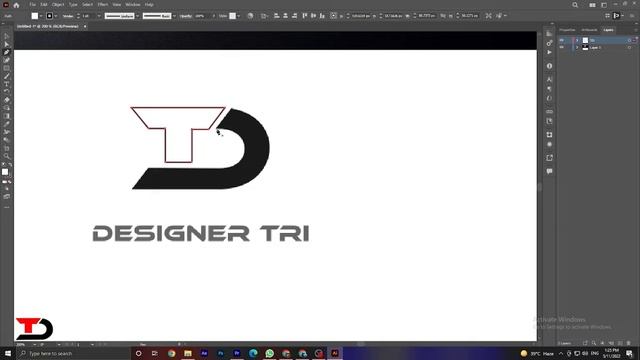
Task: Open the Arrange Documents icon
Action: coord(592,5)
